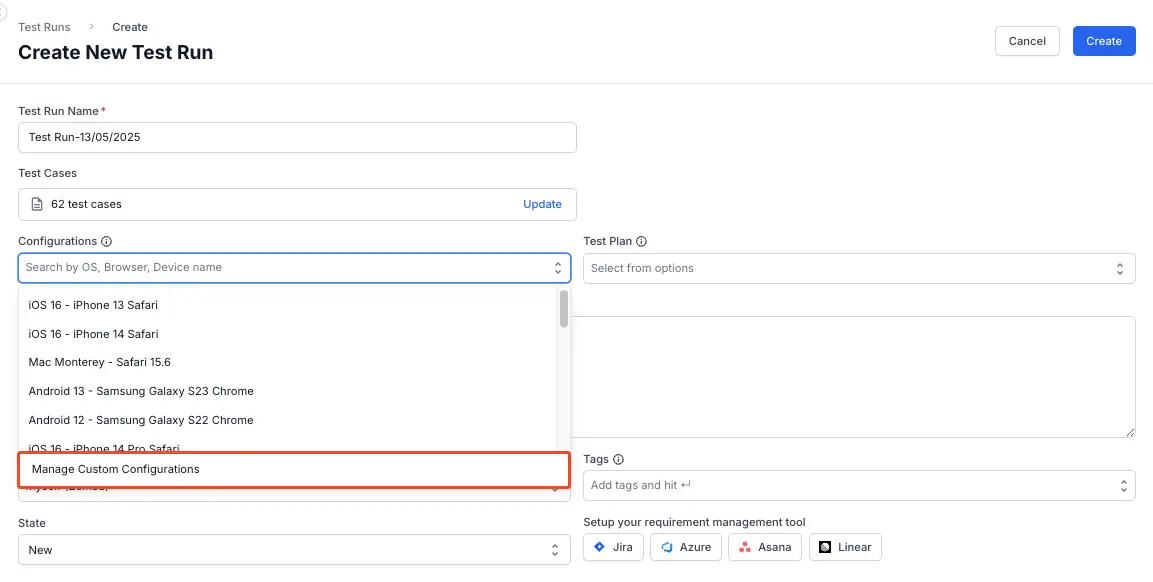Open the Test Plan dropdown
Viewport: 1153px width, 582px height.
[x=859, y=268]
